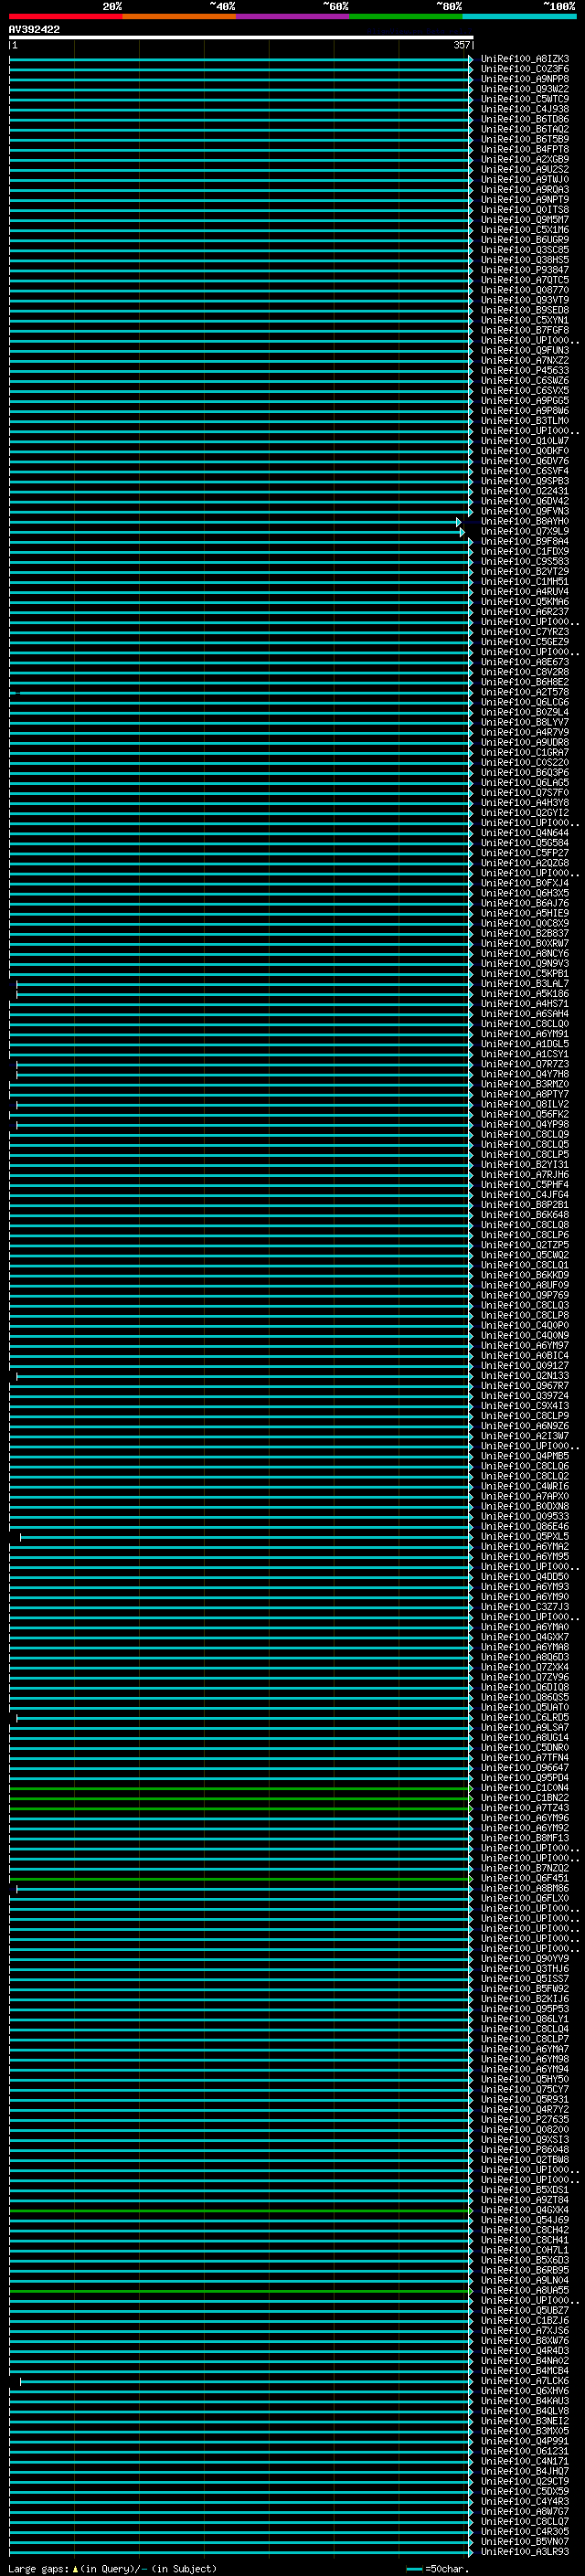The height and width of the screenshot is (2576, 585).
Task: Select hit label UniRef100_B9F8A4
Action: pyautogui.click(x=525, y=541)
